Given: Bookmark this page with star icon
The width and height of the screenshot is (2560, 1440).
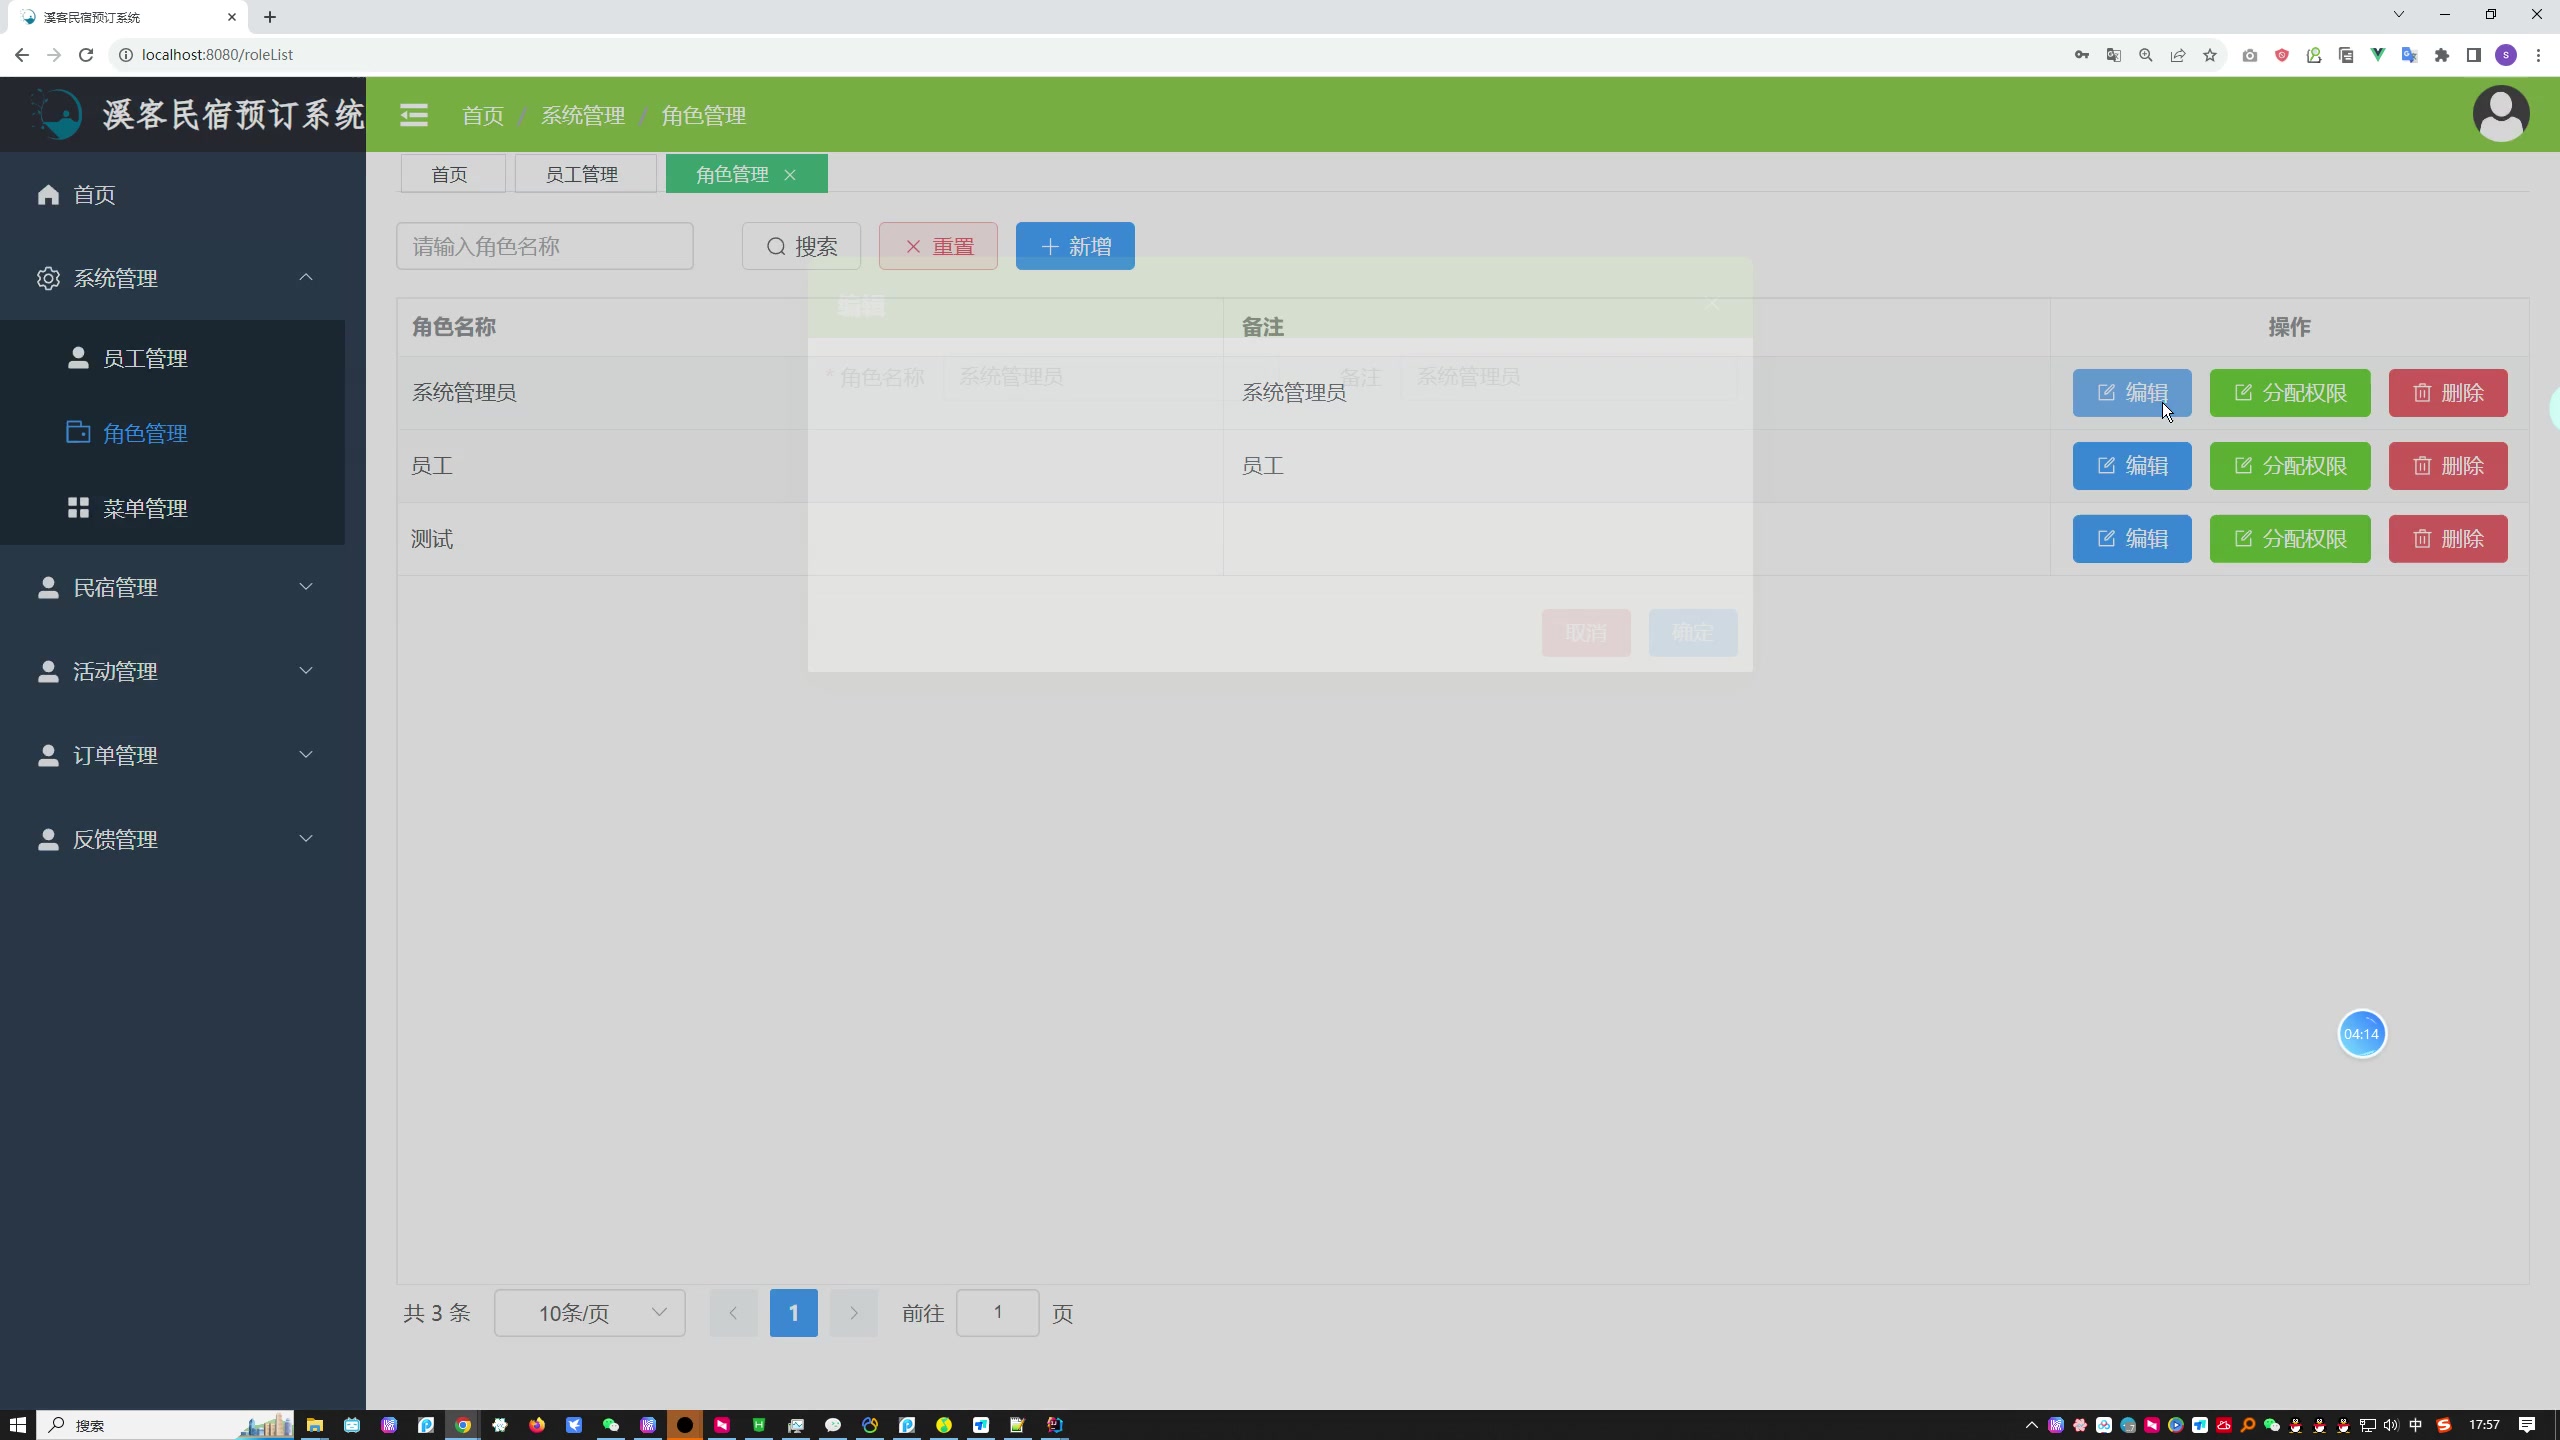Looking at the screenshot, I should [x=2210, y=55].
